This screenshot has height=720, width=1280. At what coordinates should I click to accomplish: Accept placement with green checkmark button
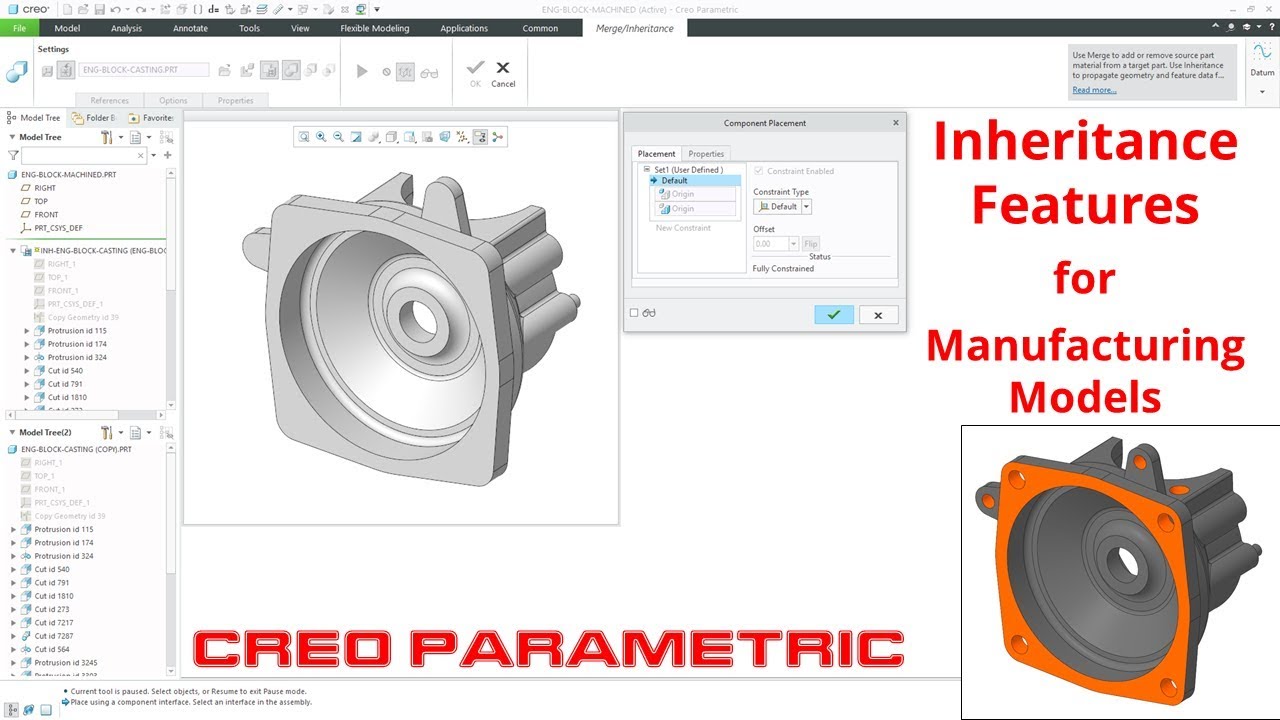(834, 315)
